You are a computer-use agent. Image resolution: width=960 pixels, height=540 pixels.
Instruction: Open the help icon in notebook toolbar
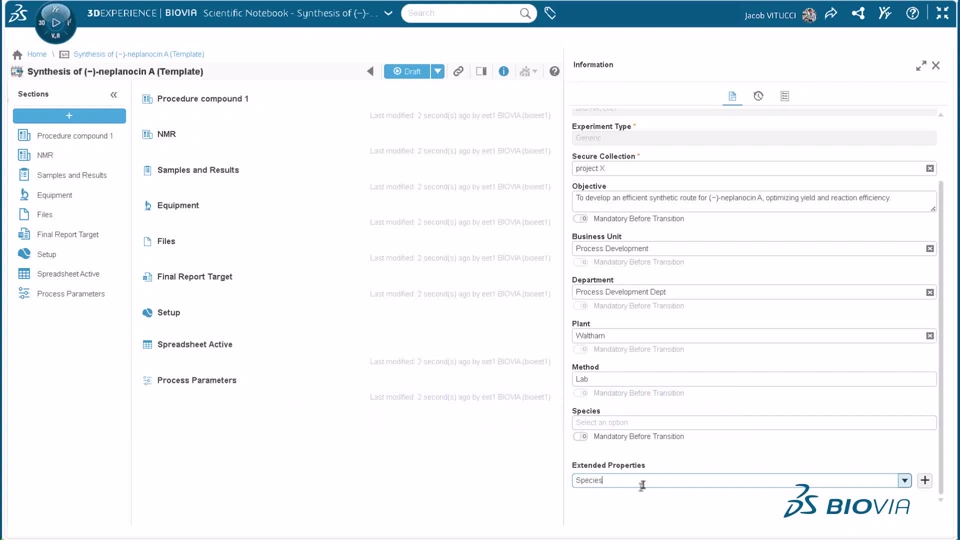click(x=554, y=72)
